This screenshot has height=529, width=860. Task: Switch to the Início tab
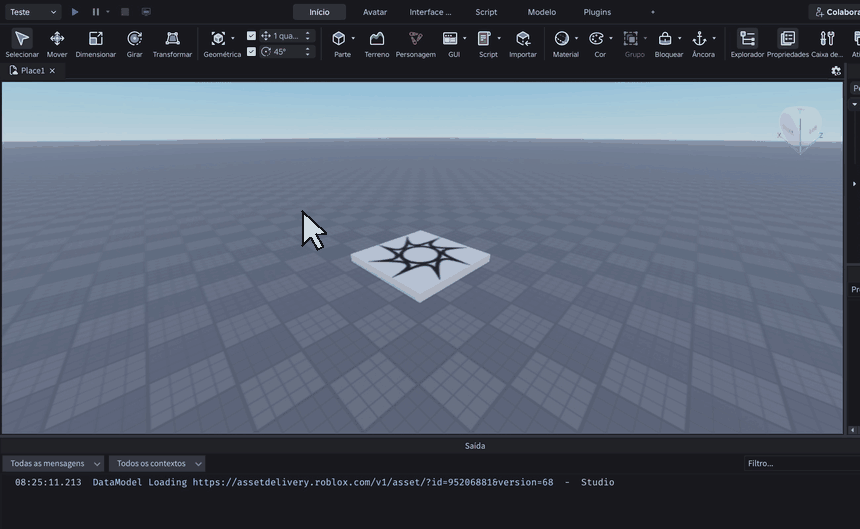319,12
